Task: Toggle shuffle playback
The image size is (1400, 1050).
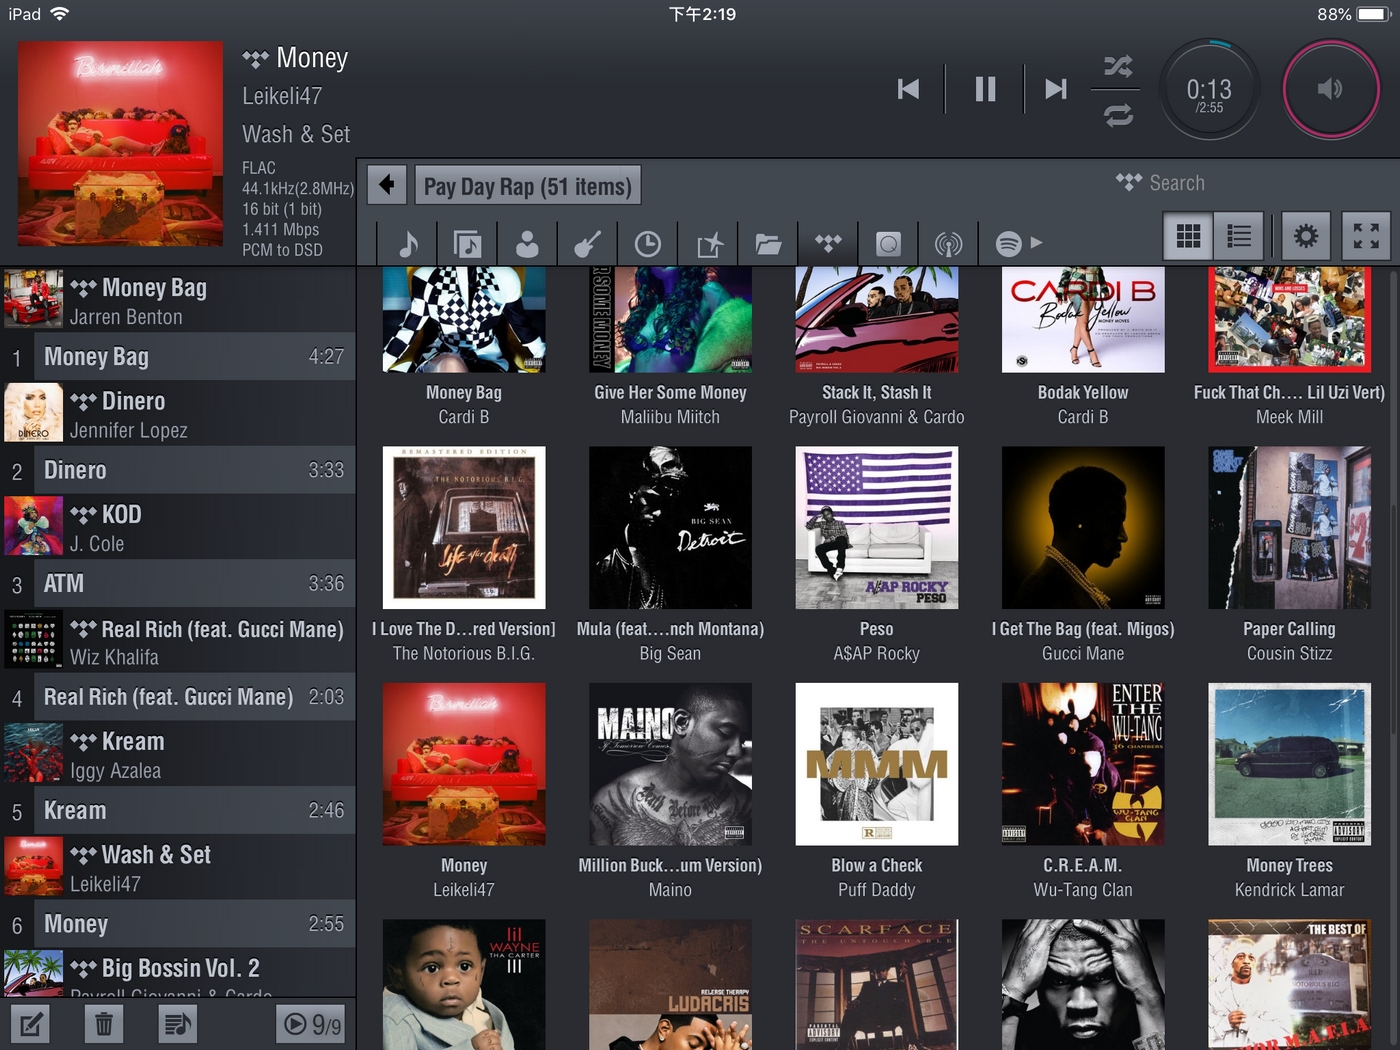Action: 1118,66
